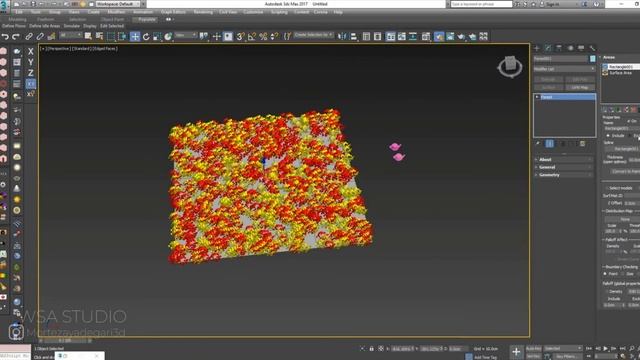Open the Modifiers menu
Image resolution: width=640 pixels, height=360 pixels.
[116, 12]
